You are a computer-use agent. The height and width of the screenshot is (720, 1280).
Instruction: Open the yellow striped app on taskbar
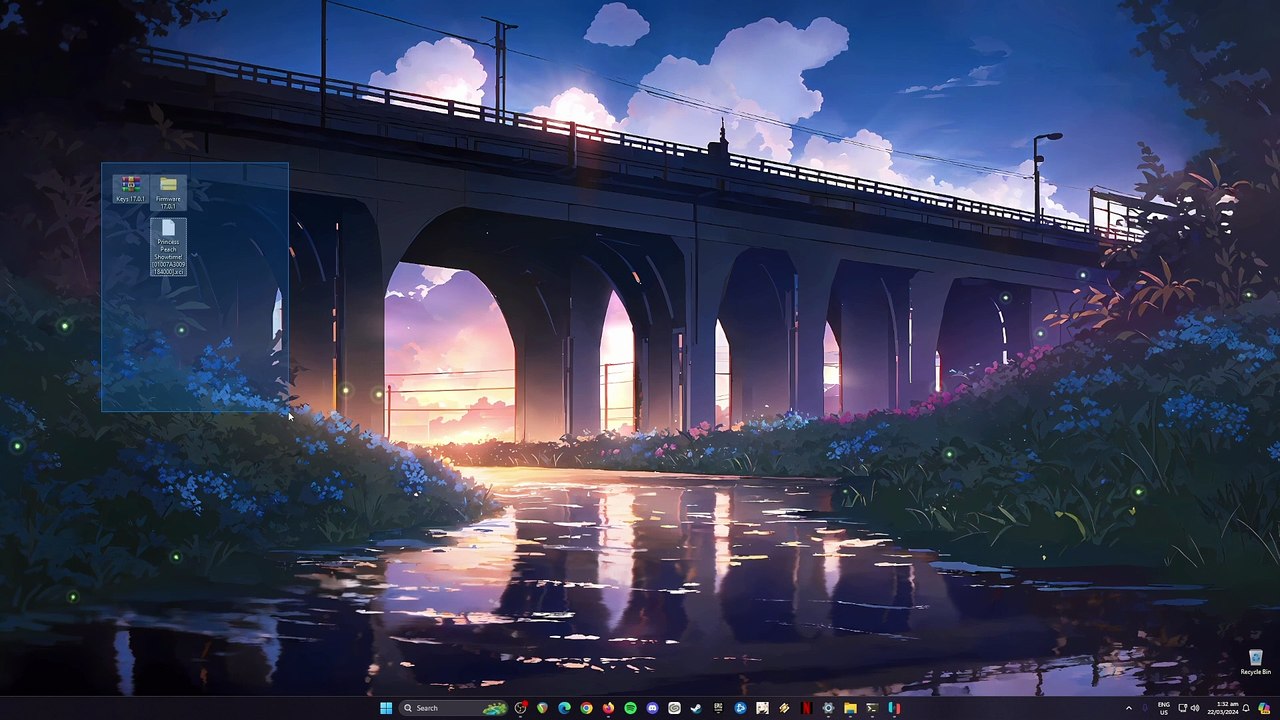pyautogui.click(x=784, y=708)
